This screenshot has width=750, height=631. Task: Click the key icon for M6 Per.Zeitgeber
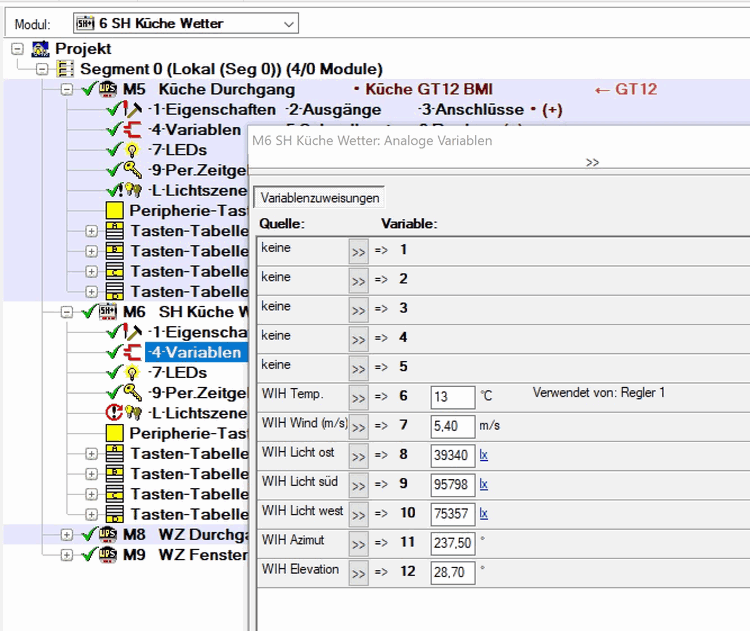click(132, 393)
